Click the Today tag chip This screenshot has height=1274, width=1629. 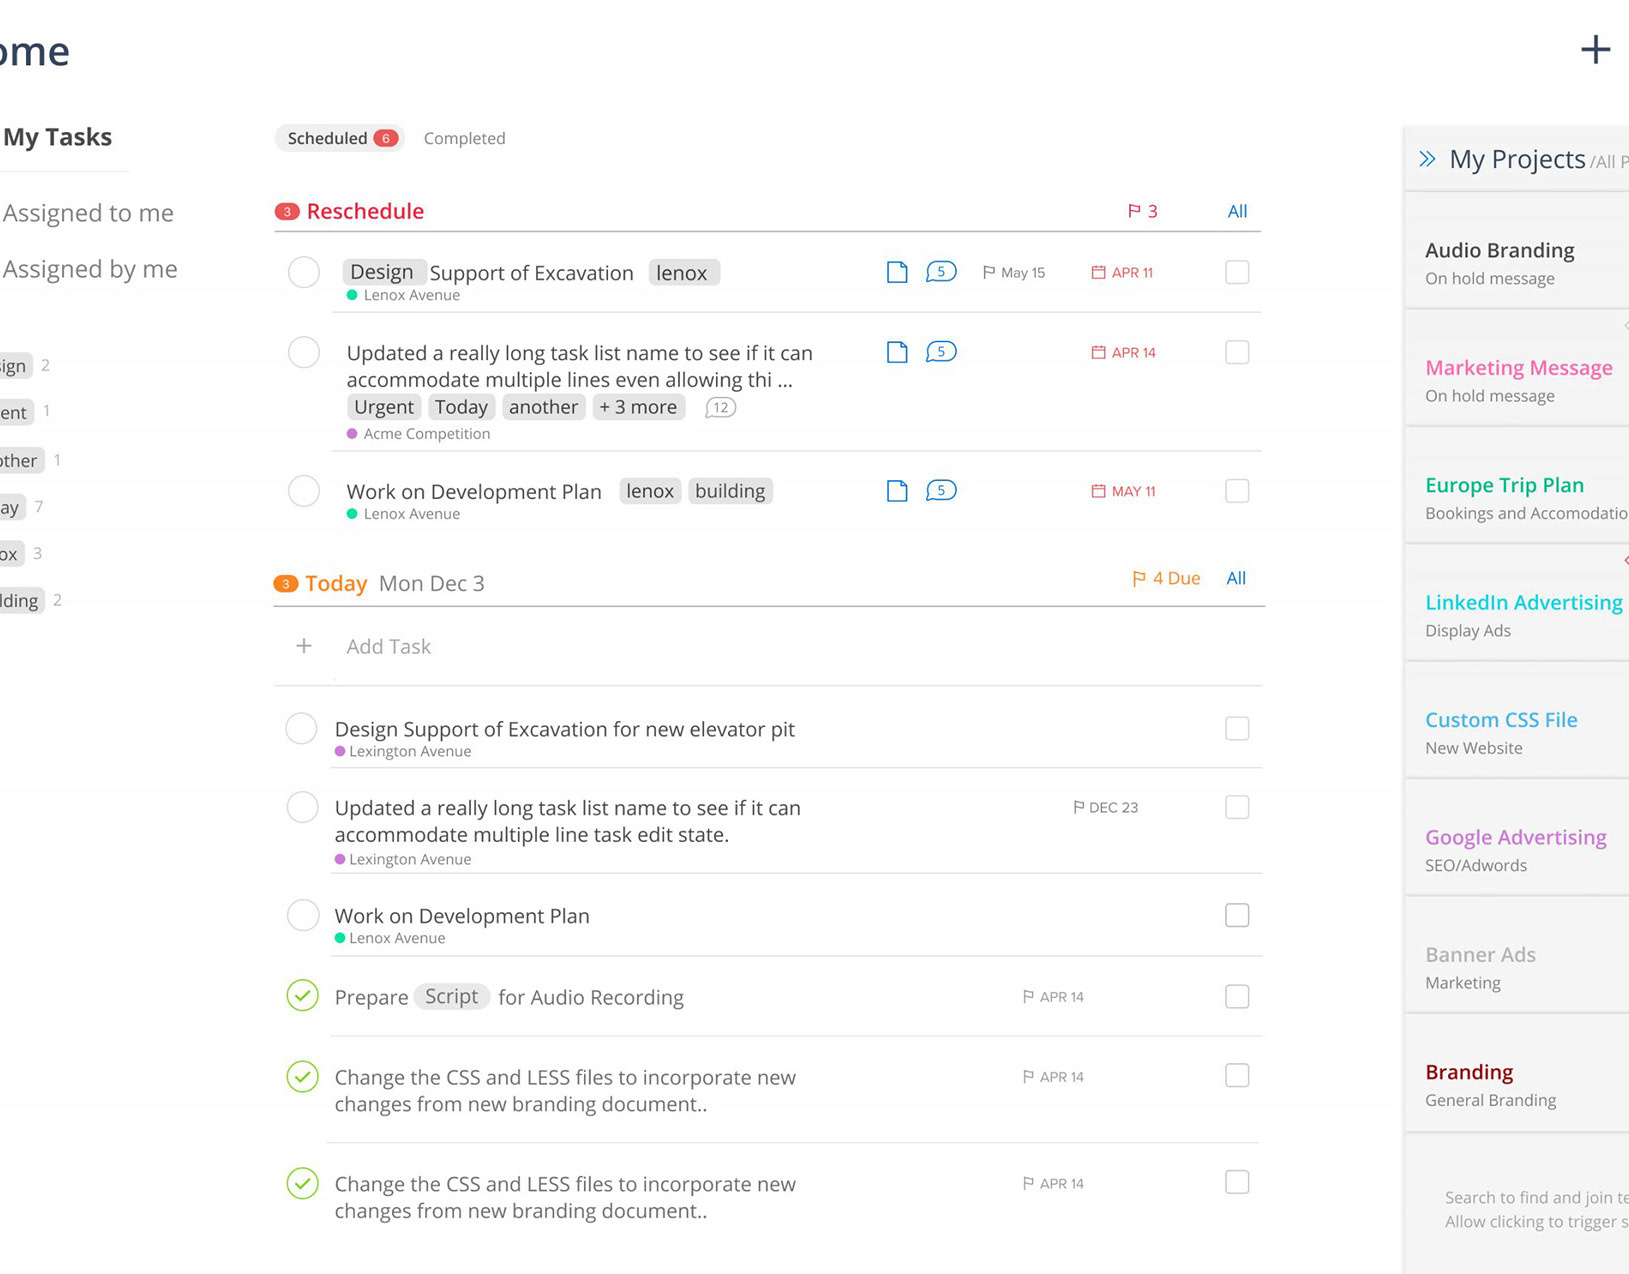[x=461, y=407]
